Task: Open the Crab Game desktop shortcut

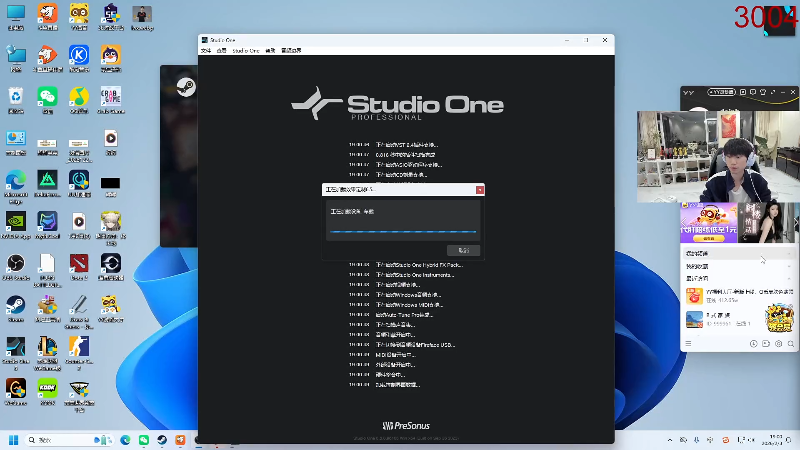Action: click(x=111, y=96)
